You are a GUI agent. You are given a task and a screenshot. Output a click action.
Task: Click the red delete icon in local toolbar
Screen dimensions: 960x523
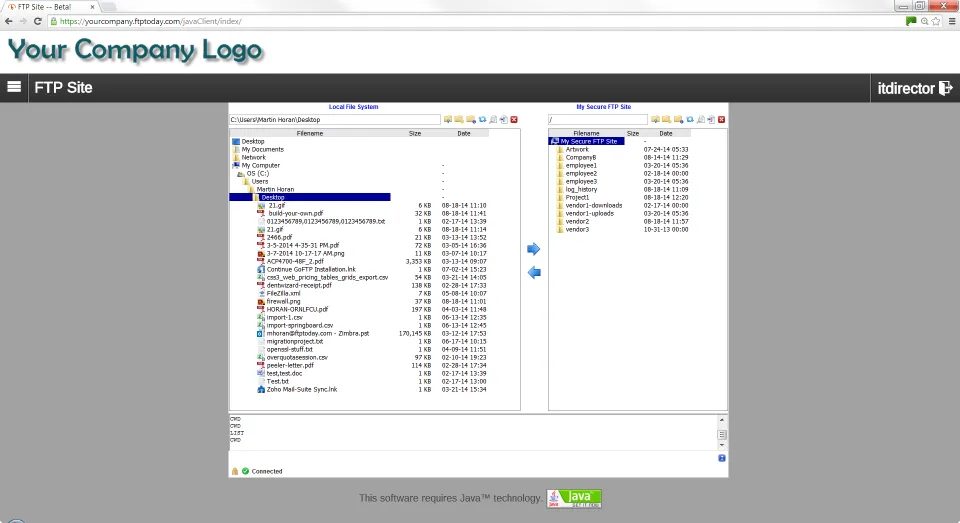pos(514,120)
